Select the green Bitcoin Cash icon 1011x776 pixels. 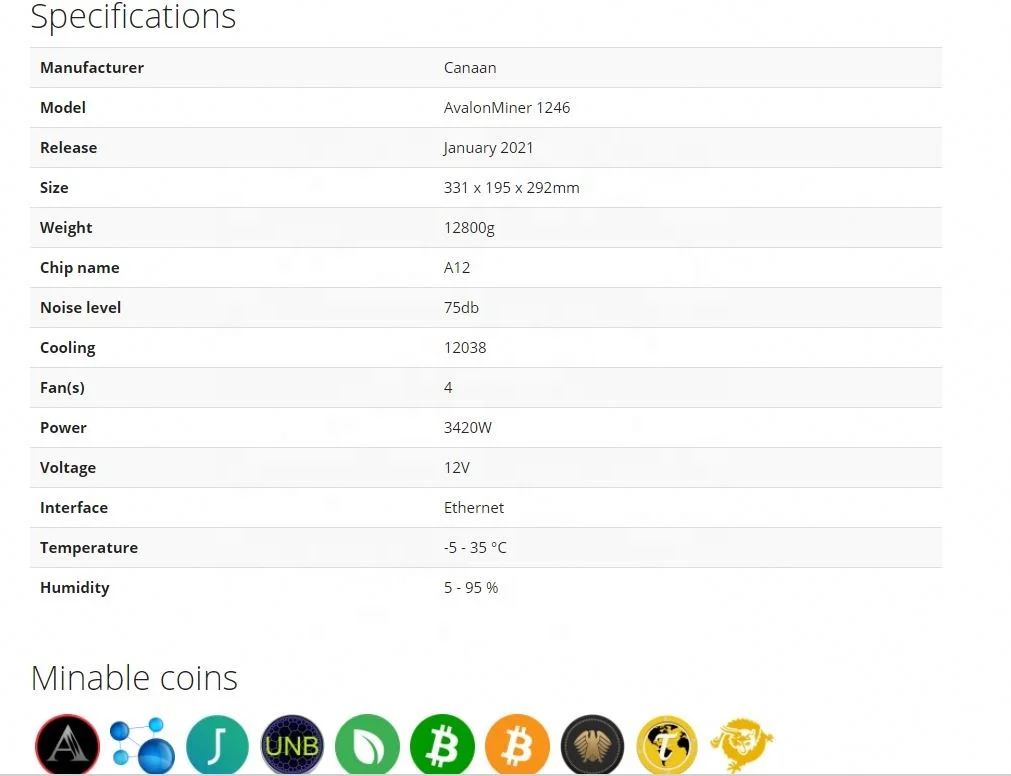(x=442, y=745)
